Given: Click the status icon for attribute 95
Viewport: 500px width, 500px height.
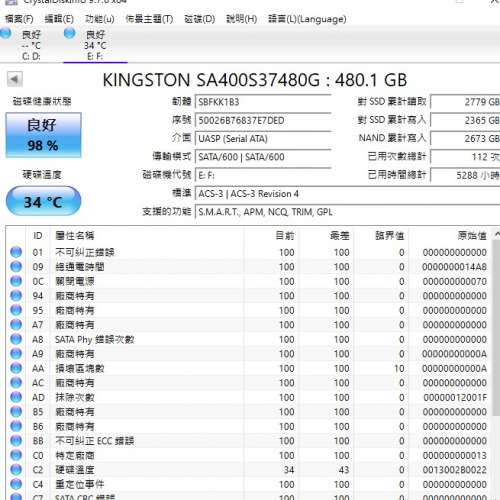Looking at the screenshot, I should pos(16,310).
